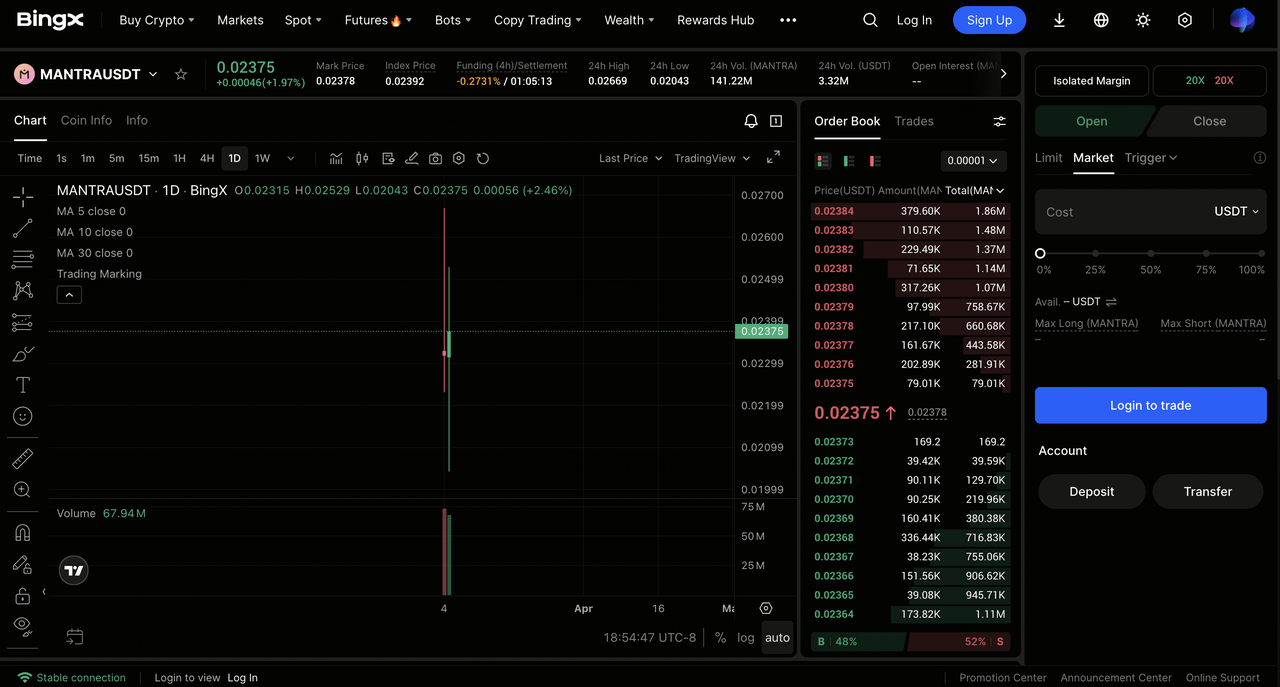Select the 15m time interval
Viewport: 1280px width, 687px height.
[148, 158]
